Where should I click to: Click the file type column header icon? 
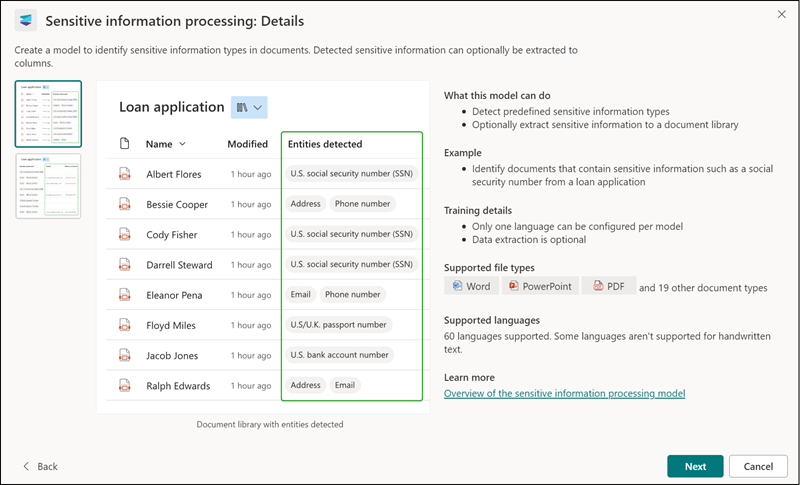click(124, 143)
